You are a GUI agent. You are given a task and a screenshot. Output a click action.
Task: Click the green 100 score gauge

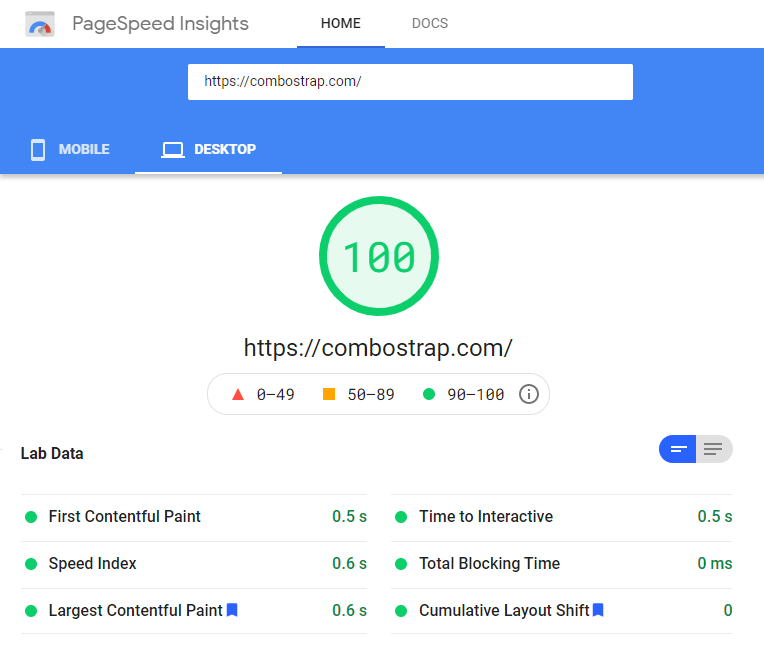[378, 257]
